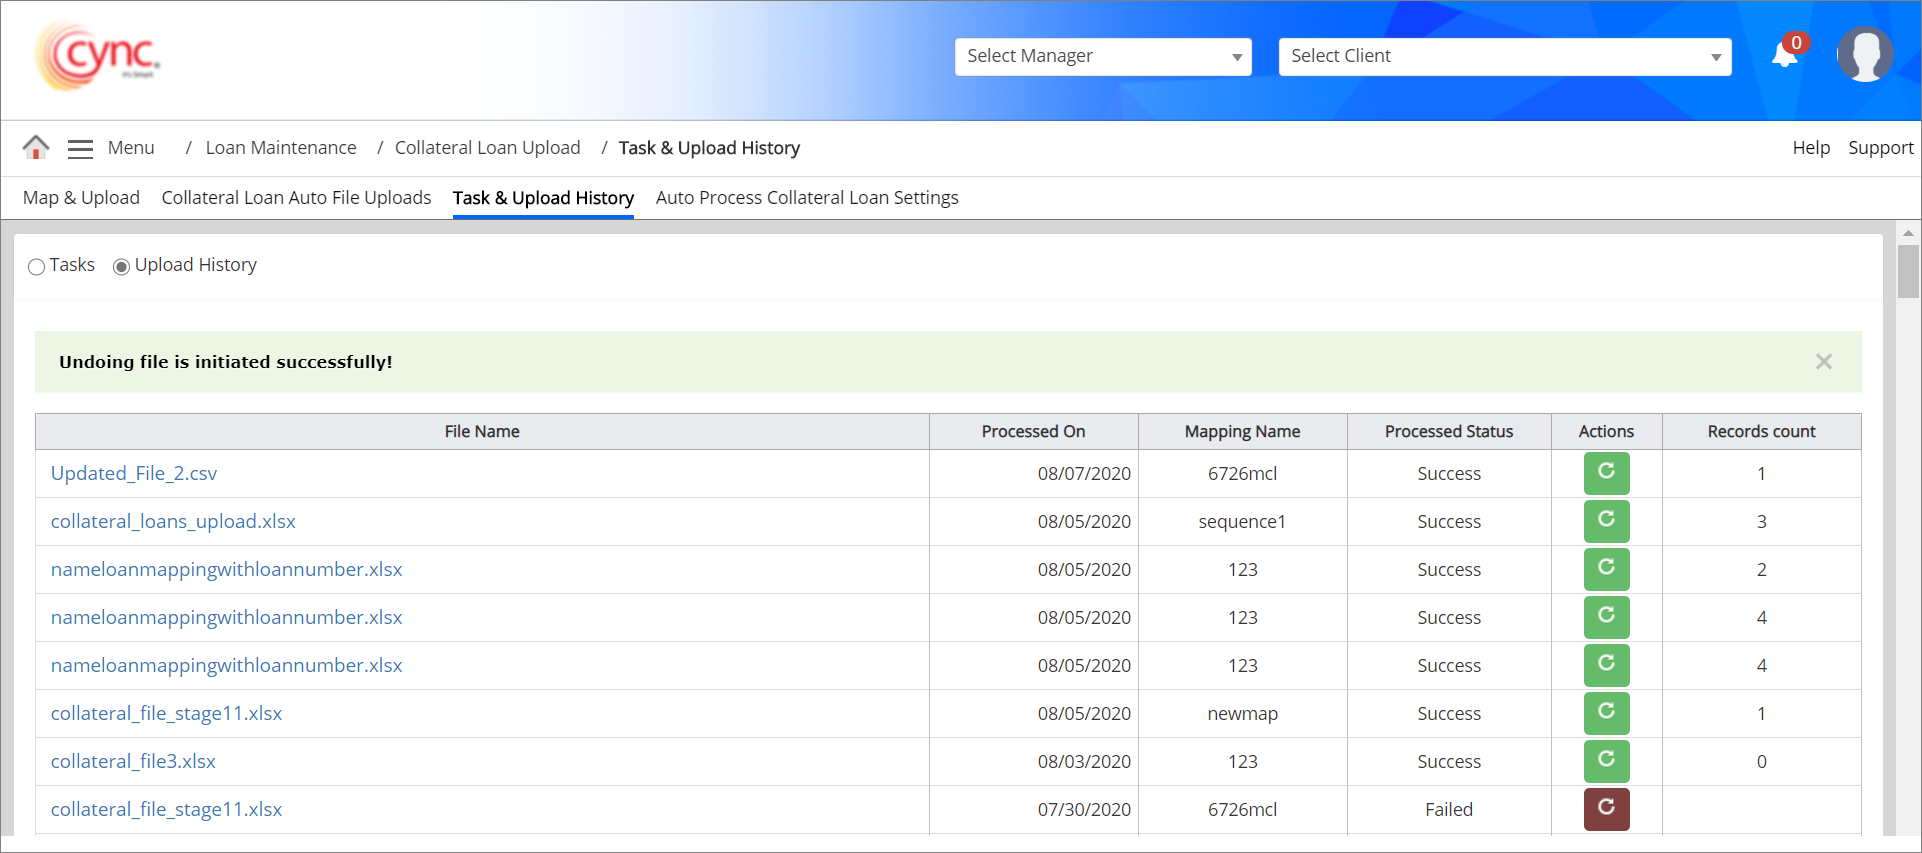Viewport: 1922px width, 853px height.
Task: Click the user profile avatar
Action: [1864, 55]
